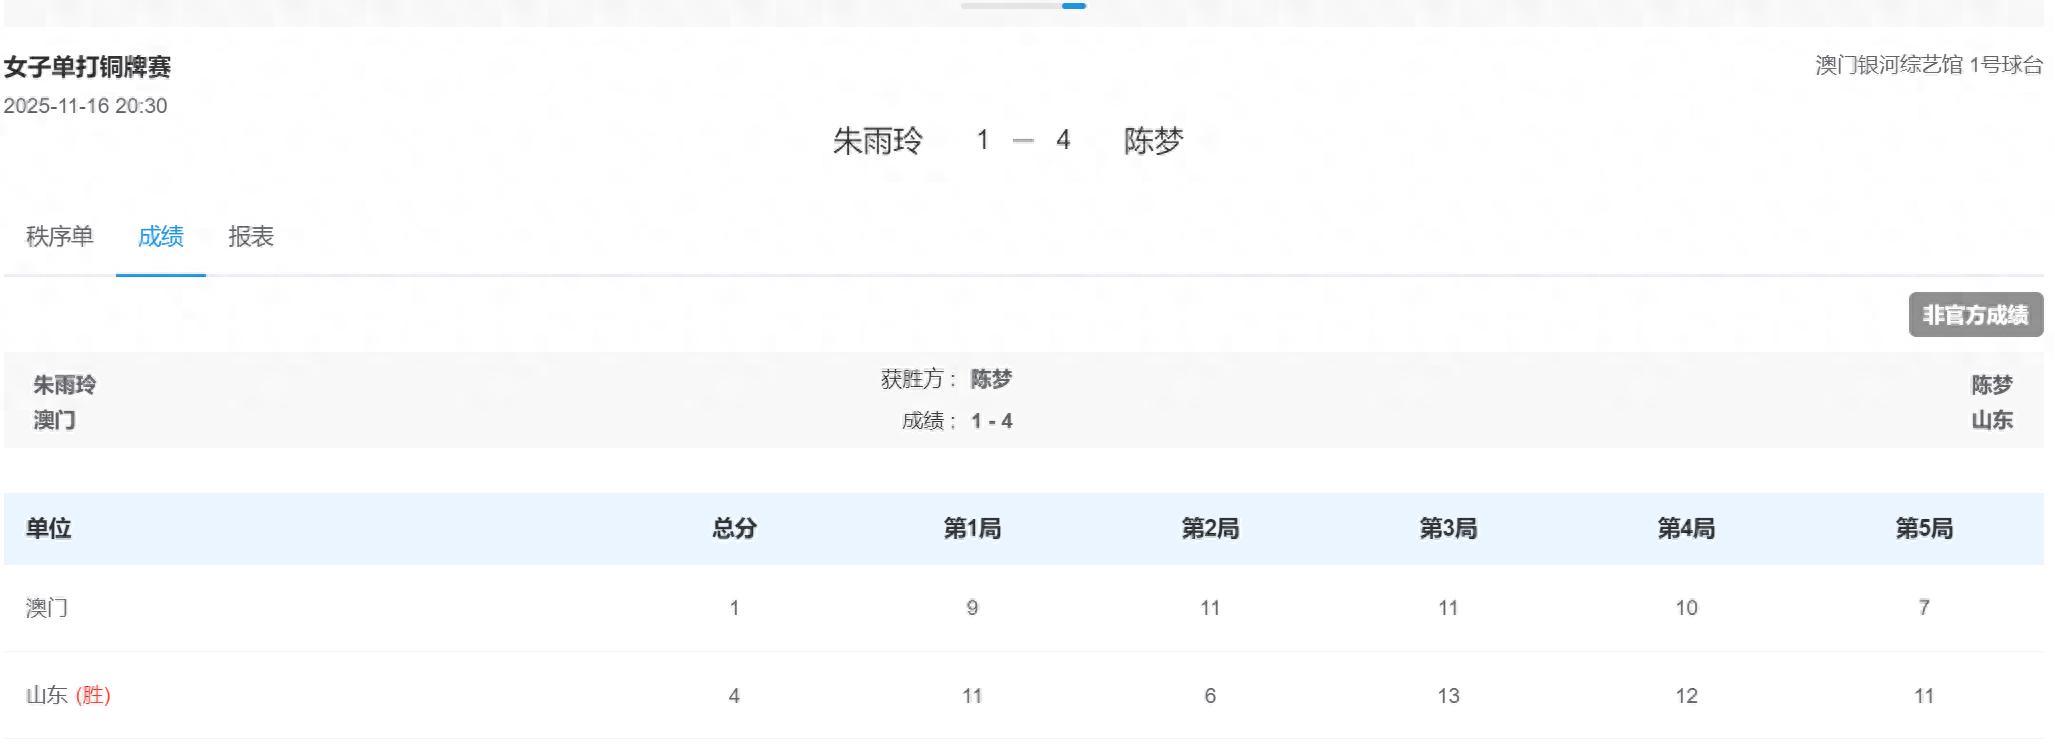
Task: Click the venue text 澳门银河综艺馆 1号球台
Action: pos(1929,65)
